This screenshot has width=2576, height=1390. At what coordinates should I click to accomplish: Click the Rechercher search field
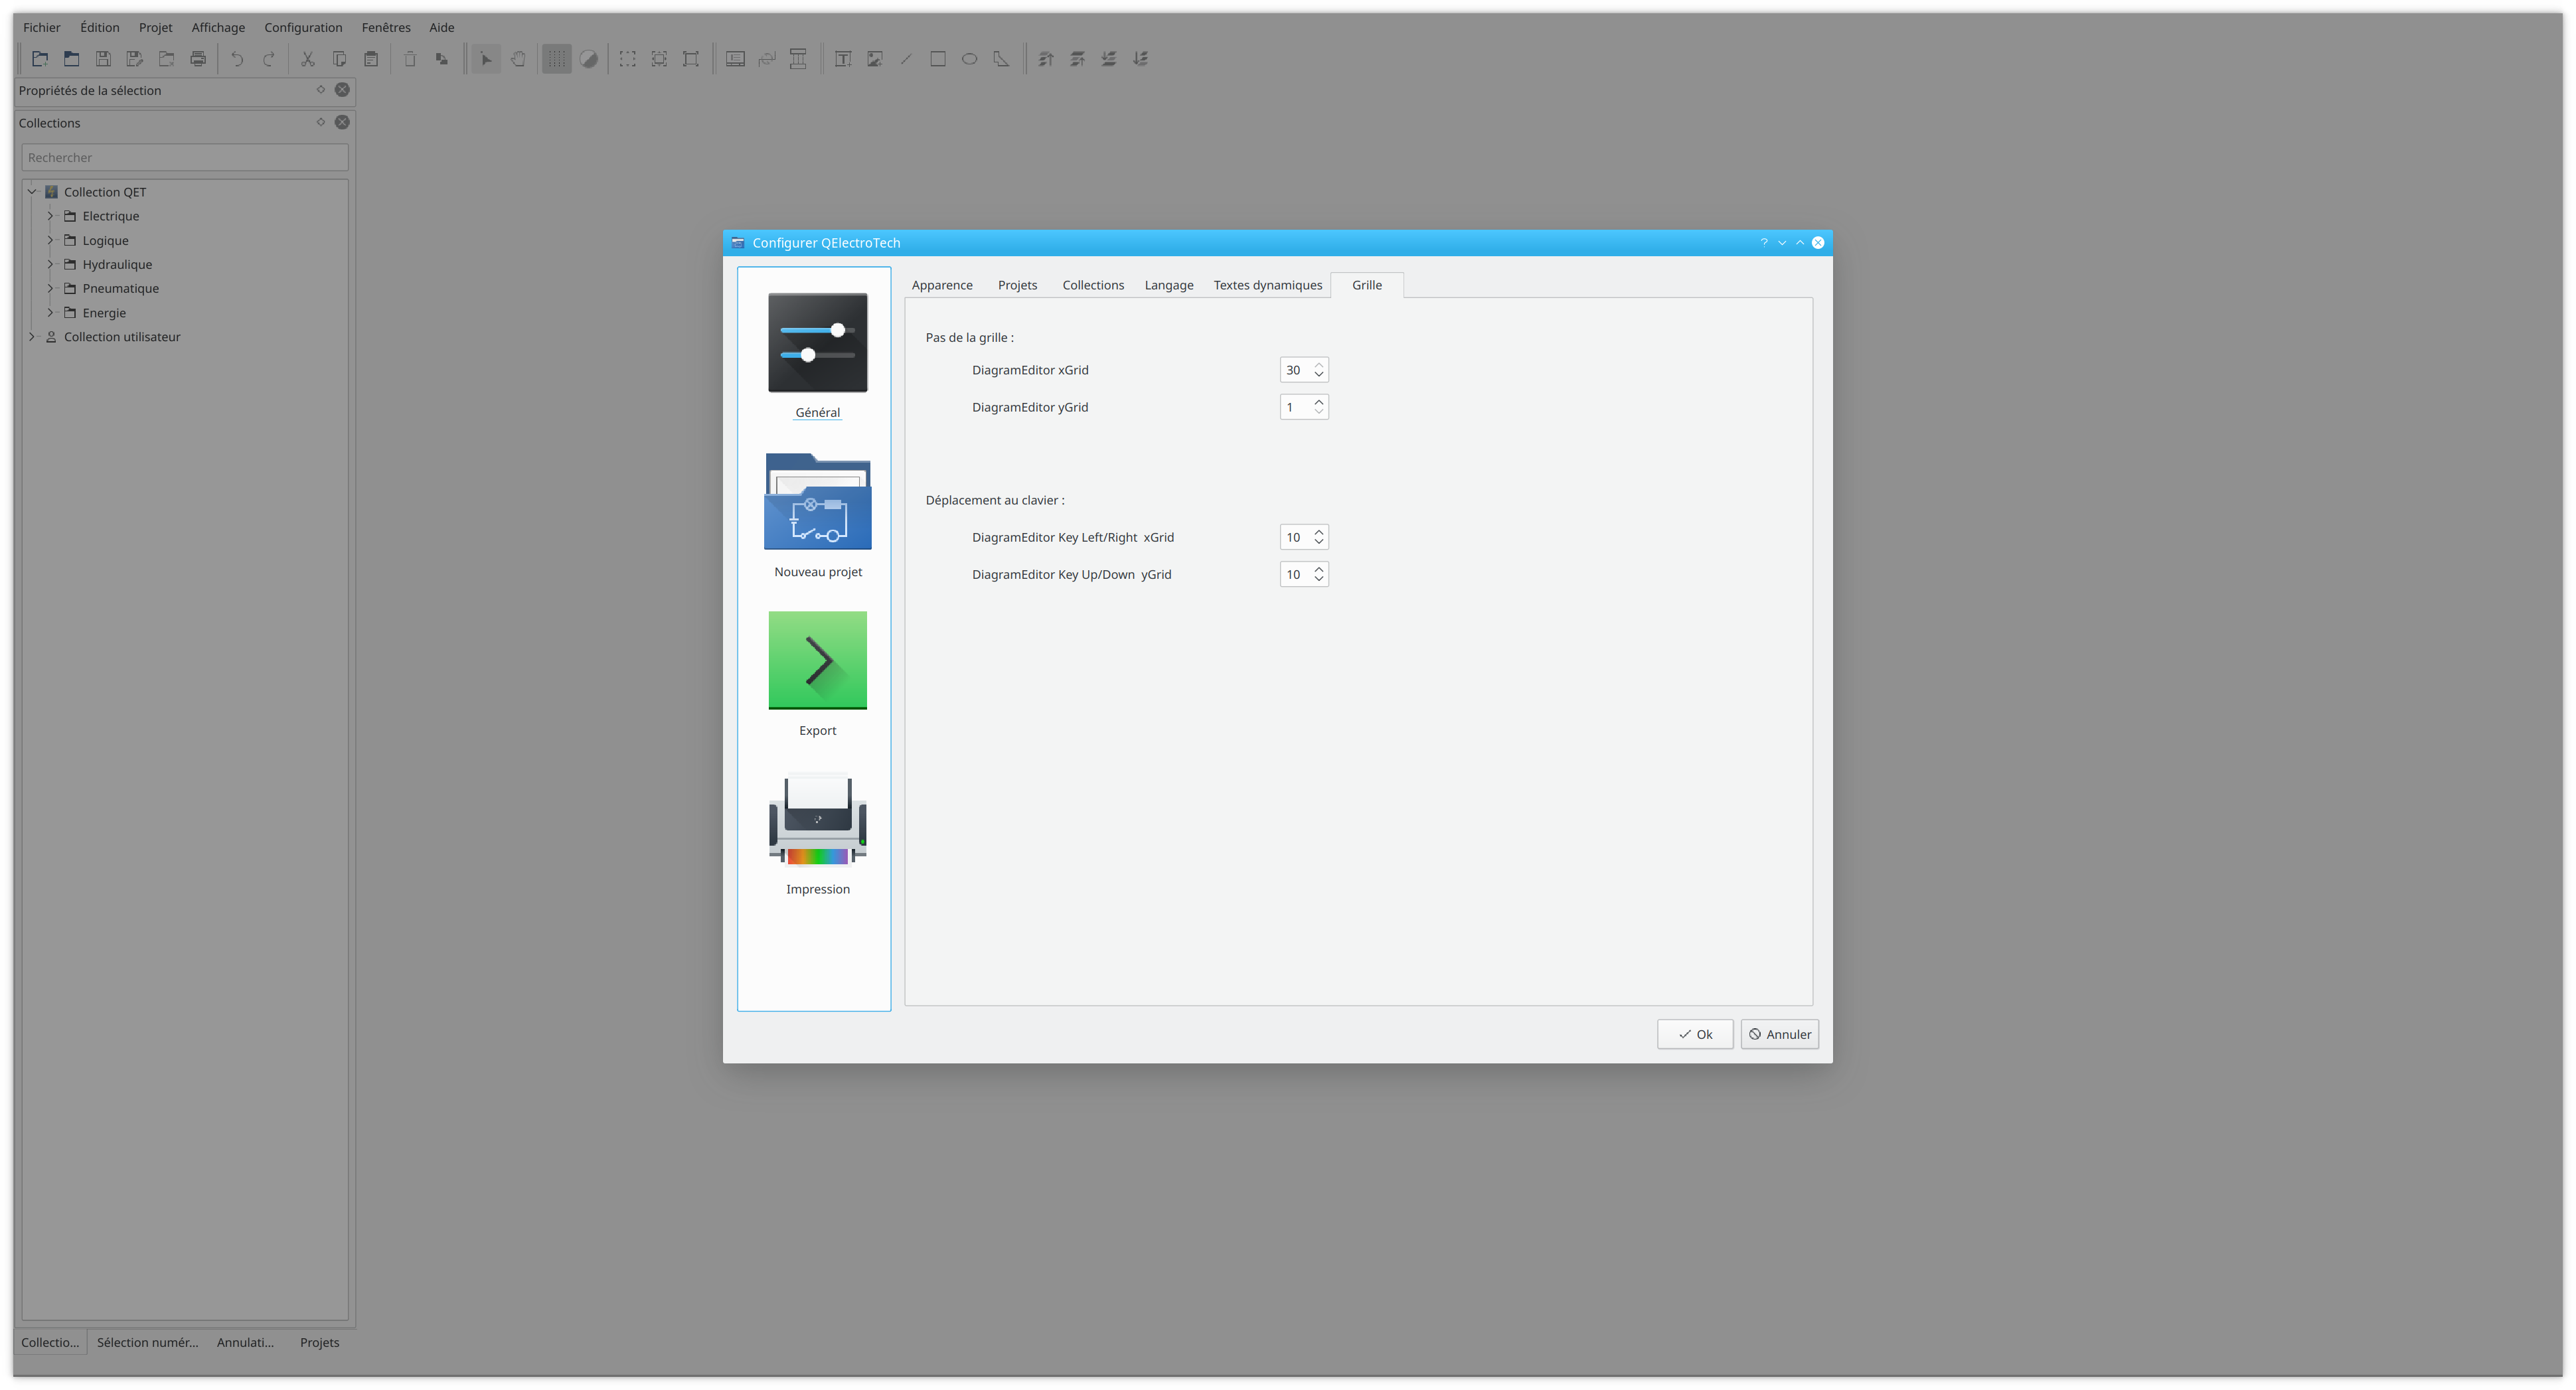click(x=185, y=157)
